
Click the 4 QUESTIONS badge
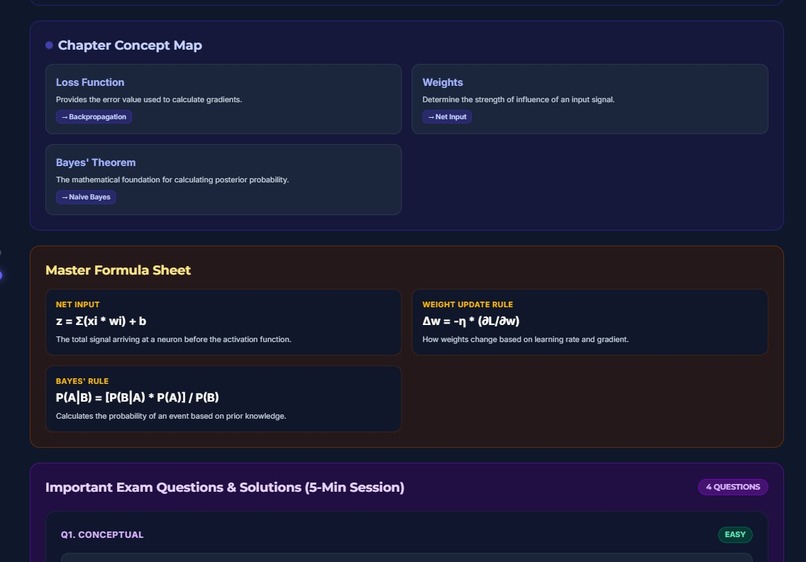[x=733, y=487]
